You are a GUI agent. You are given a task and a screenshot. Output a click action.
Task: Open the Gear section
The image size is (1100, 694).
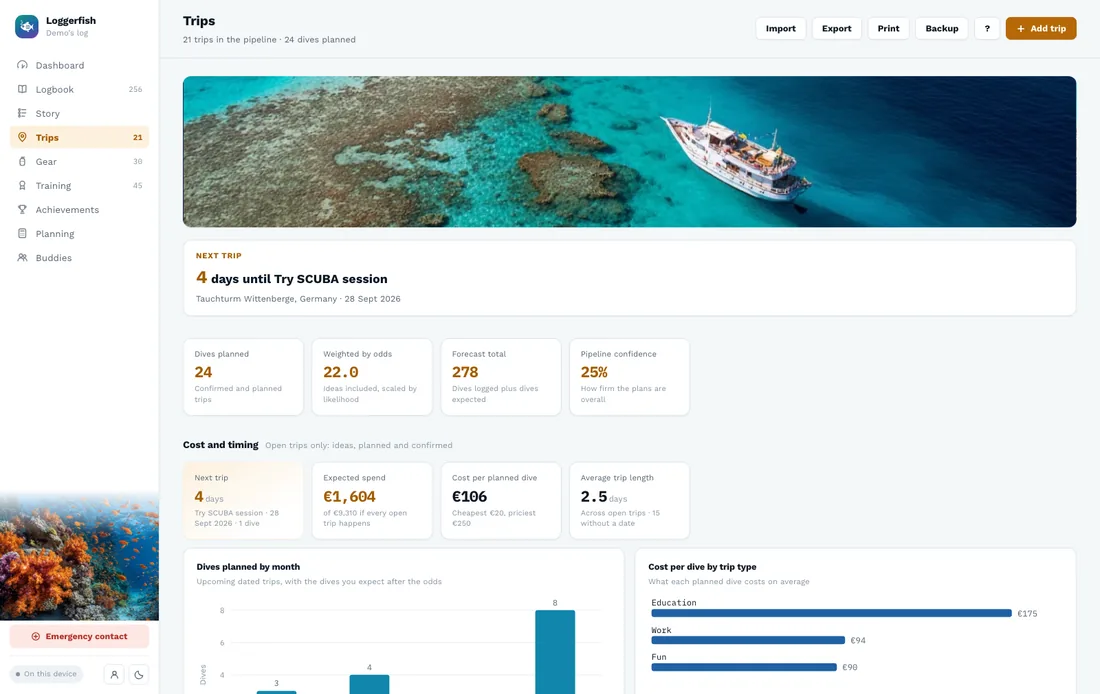(79, 161)
